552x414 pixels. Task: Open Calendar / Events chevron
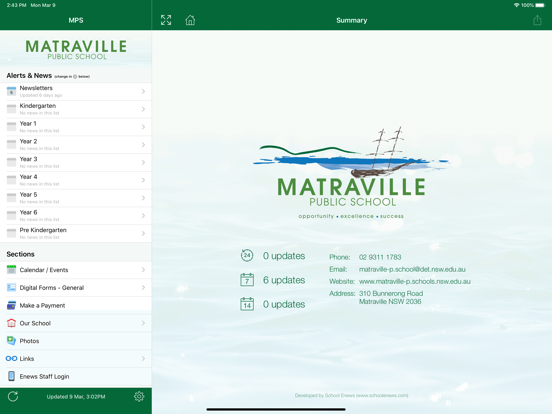pos(143,270)
